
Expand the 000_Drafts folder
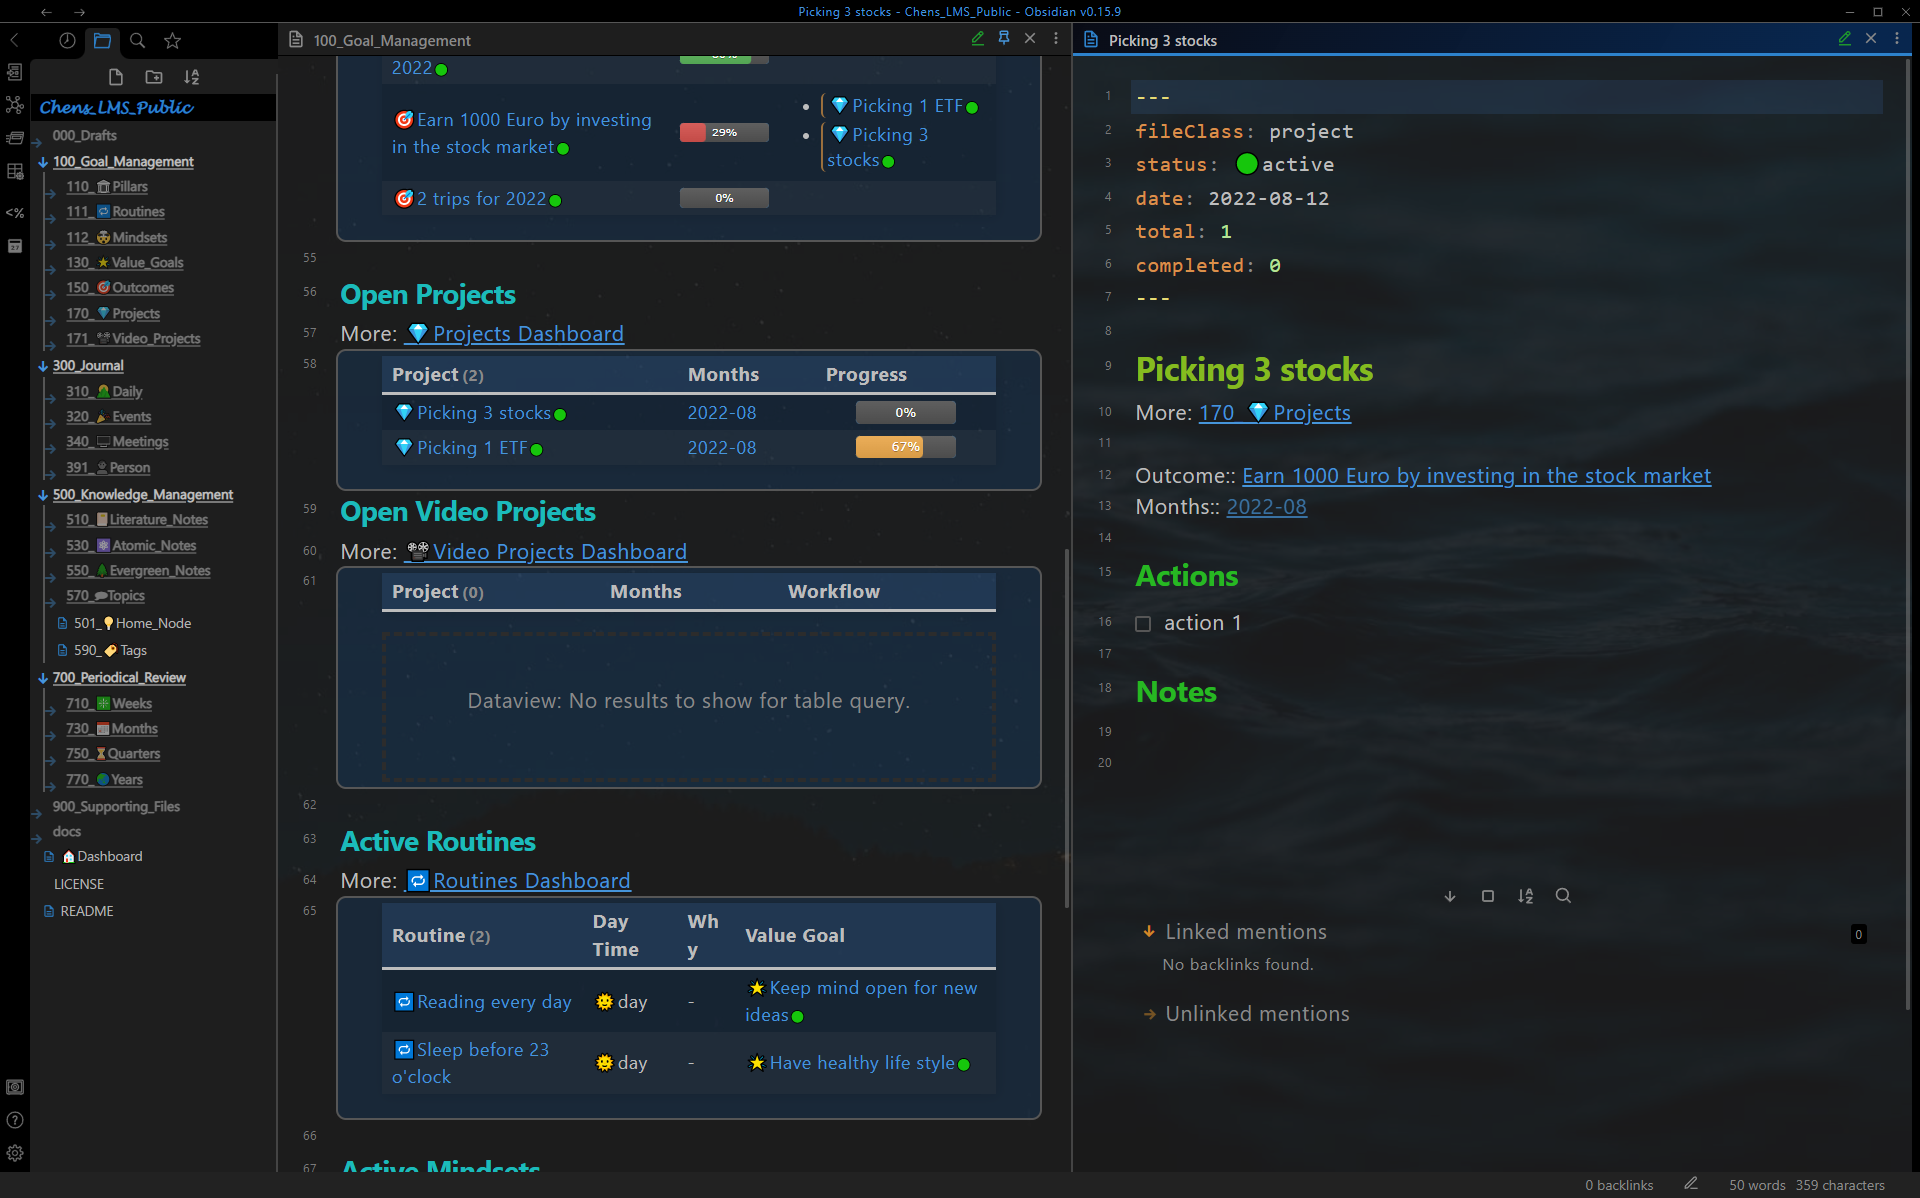[x=84, y=135]
